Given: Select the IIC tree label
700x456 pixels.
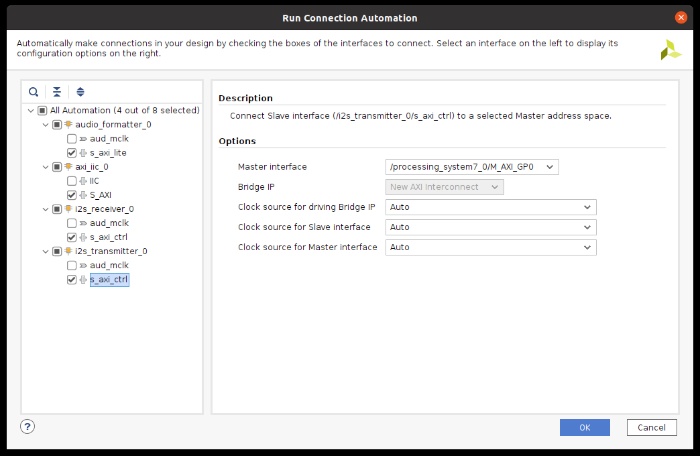Looking at the screenshot, I should point(94,181).
